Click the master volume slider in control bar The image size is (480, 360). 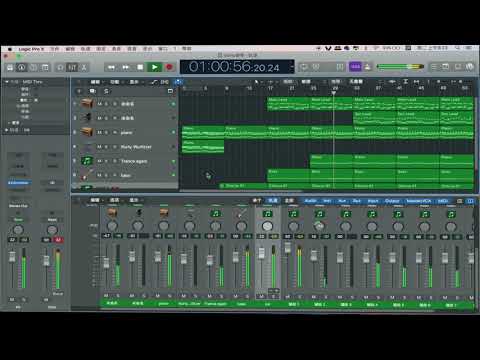click(x=400, y=67)
